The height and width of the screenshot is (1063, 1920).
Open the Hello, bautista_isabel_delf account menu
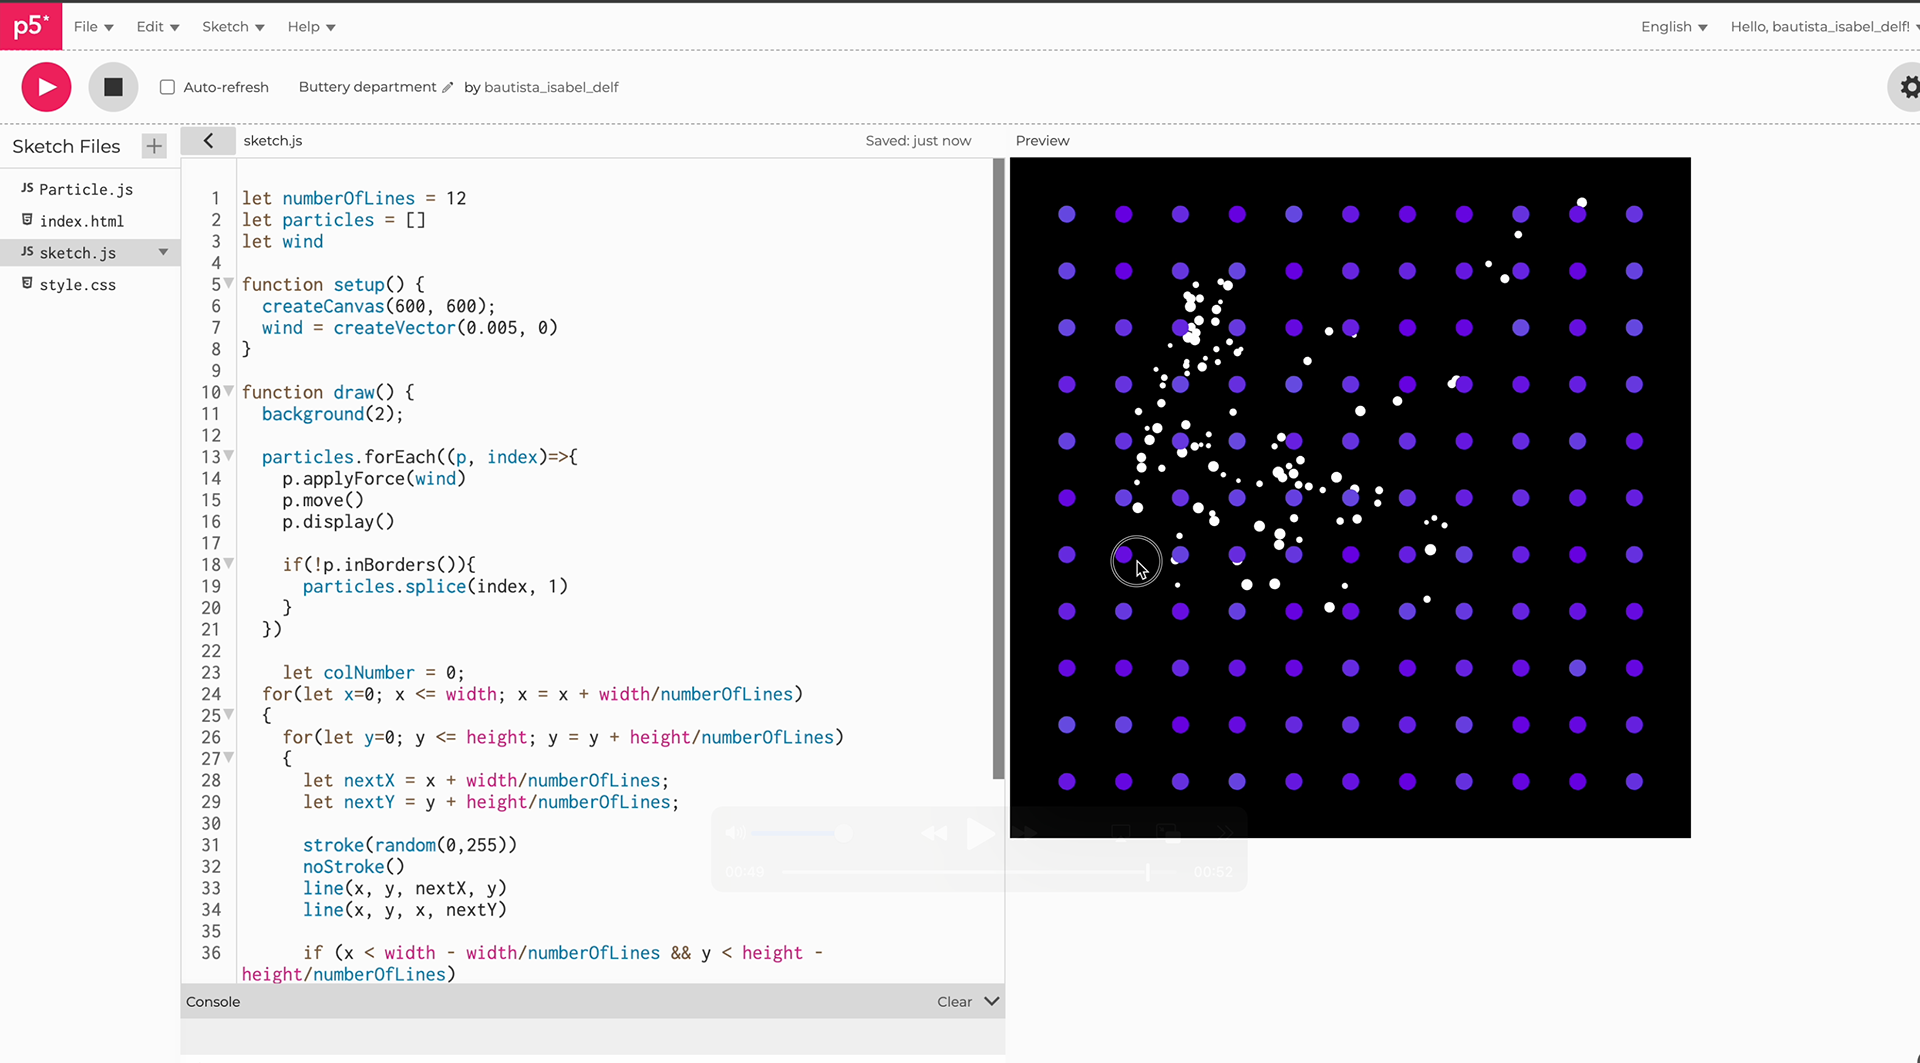point(1825,27)
